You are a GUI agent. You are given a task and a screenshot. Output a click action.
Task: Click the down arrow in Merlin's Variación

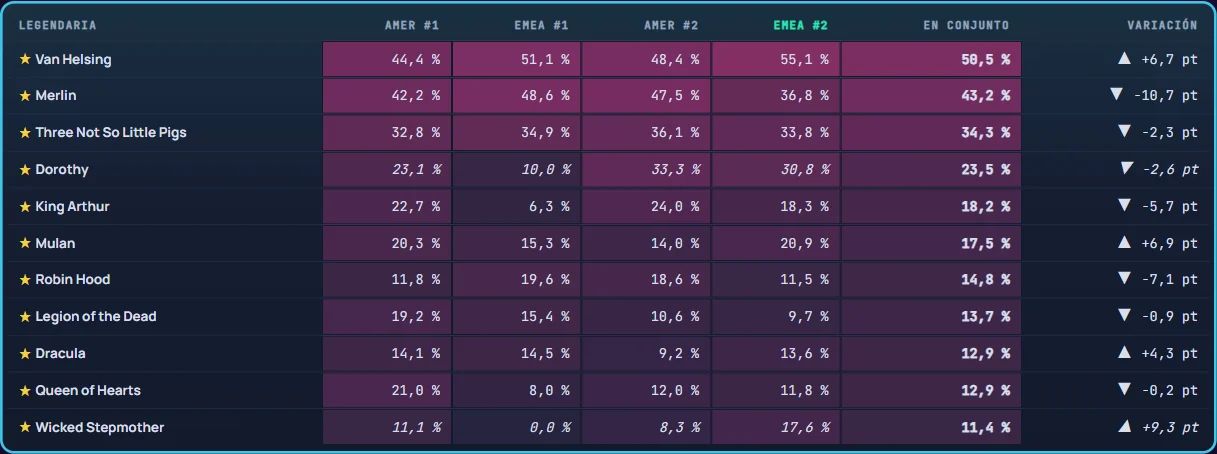(1117, 95)
